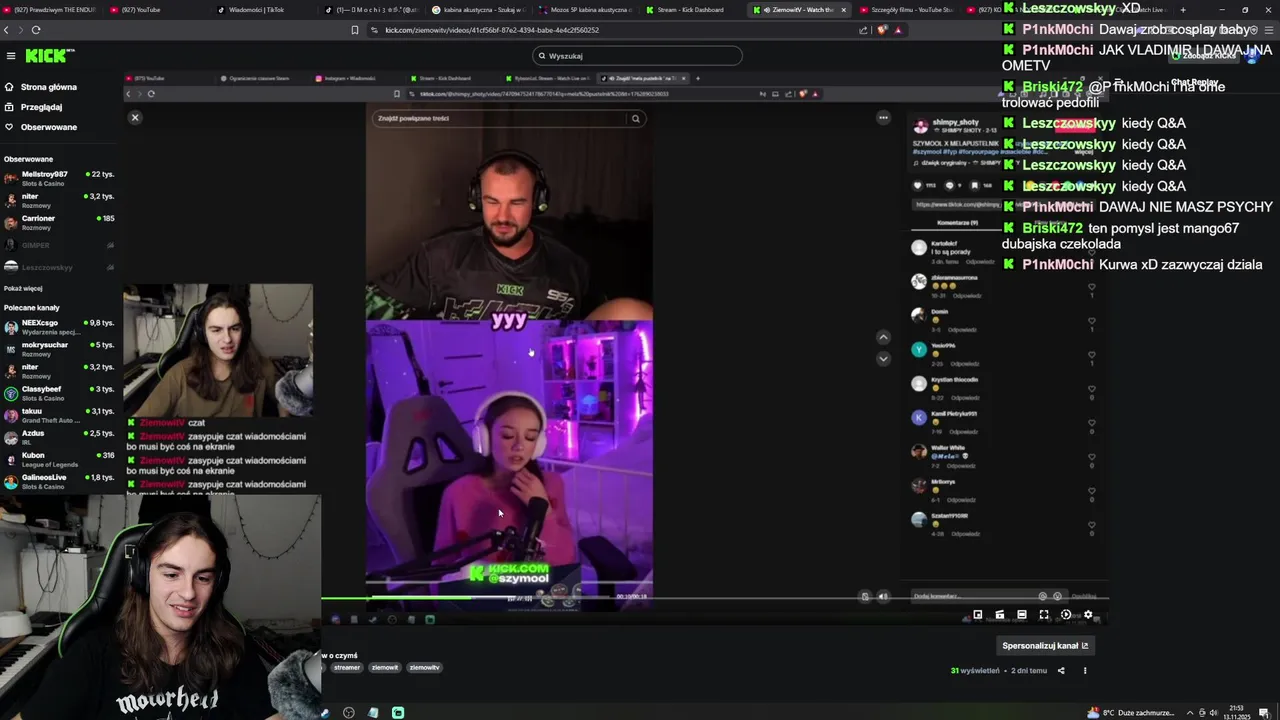Open three-dots options below video
This screenshot has height=720, width=1280.
click(1085, 671)
